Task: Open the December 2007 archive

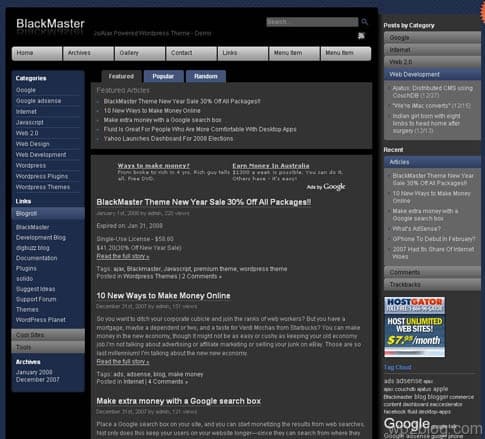Action: pos(38,380)
